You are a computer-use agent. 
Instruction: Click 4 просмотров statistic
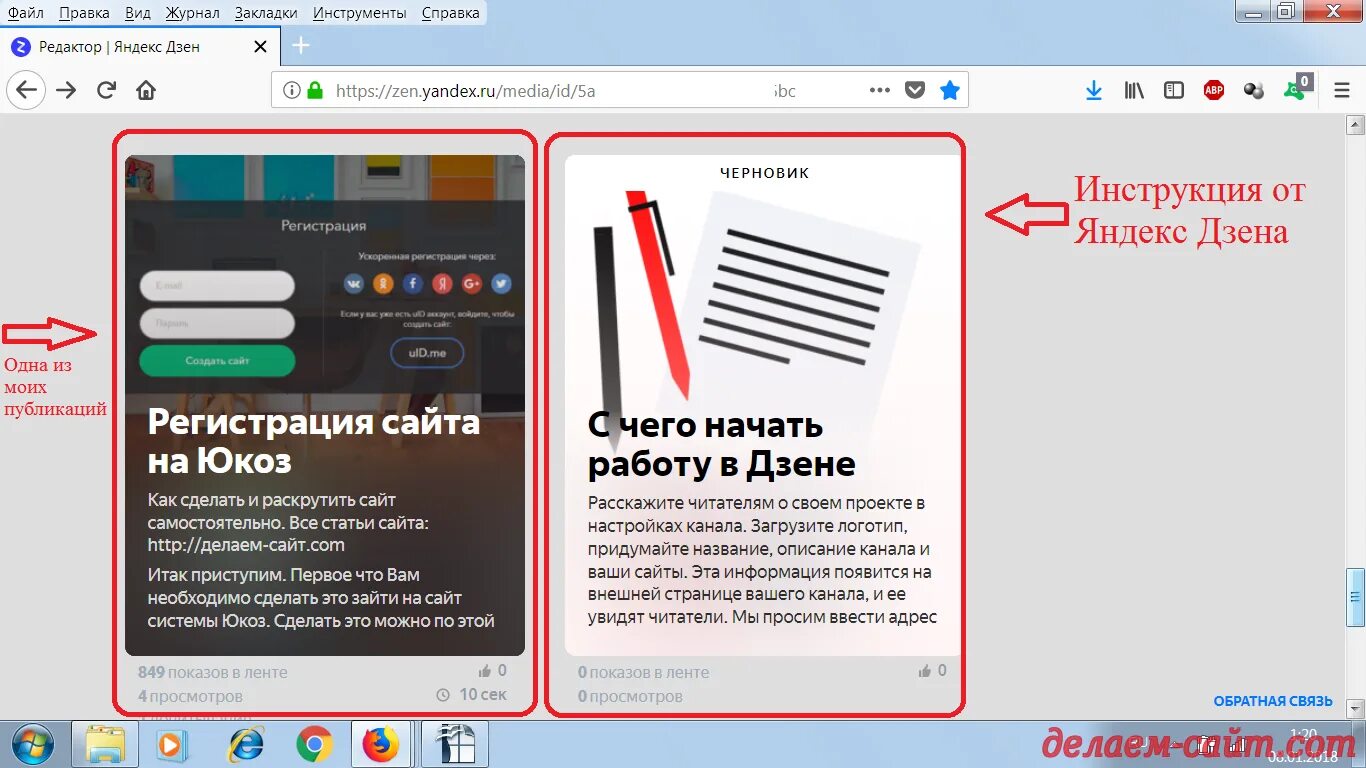pyautogui.click(x=190, y=696)
